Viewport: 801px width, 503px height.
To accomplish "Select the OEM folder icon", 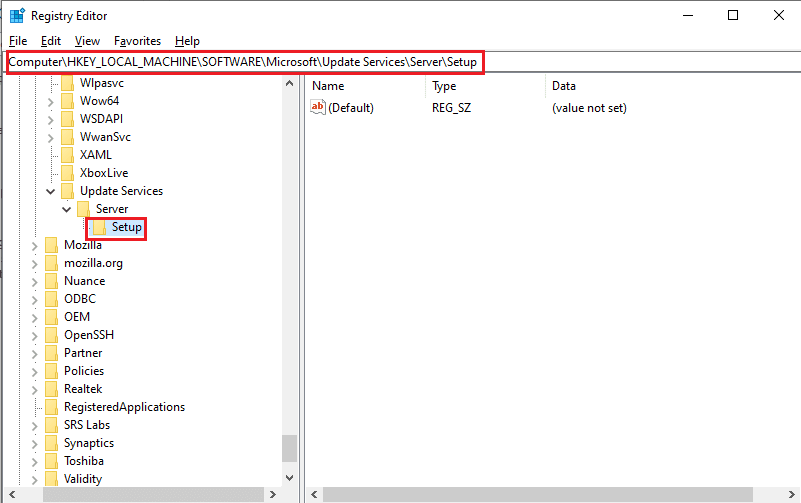I will coord(51,317).
